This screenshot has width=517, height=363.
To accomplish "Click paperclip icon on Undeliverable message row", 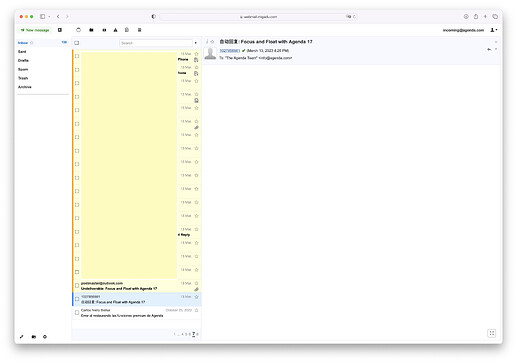I will pos(196,289).
